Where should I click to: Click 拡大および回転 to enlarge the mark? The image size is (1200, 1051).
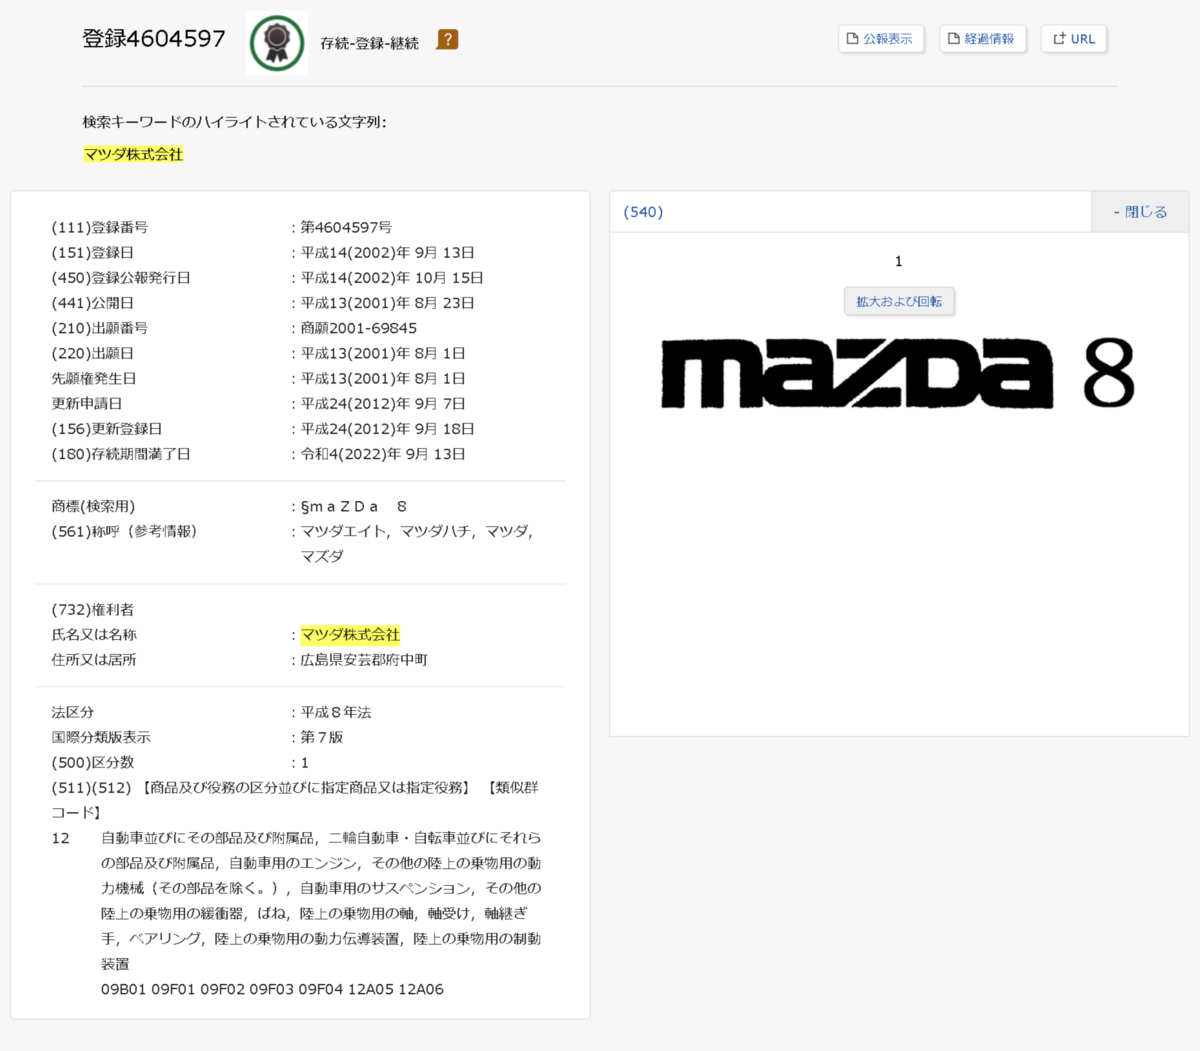(898, 301)
